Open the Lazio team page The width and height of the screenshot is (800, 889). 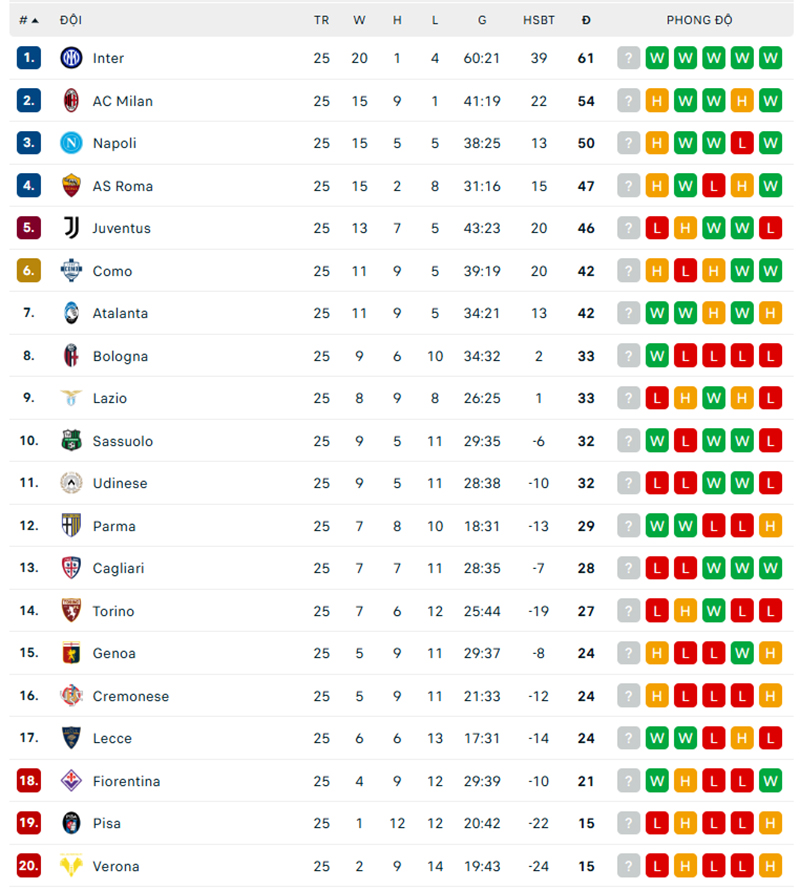coord(110,398)
